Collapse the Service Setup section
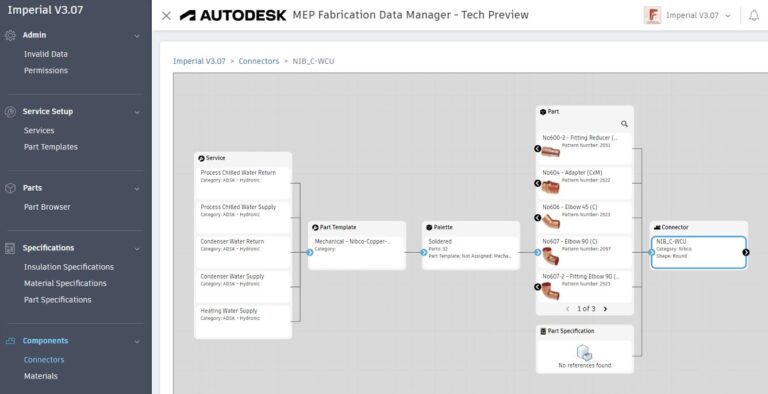The height and width of the screenshot is (394, 768). pos(137,112)
